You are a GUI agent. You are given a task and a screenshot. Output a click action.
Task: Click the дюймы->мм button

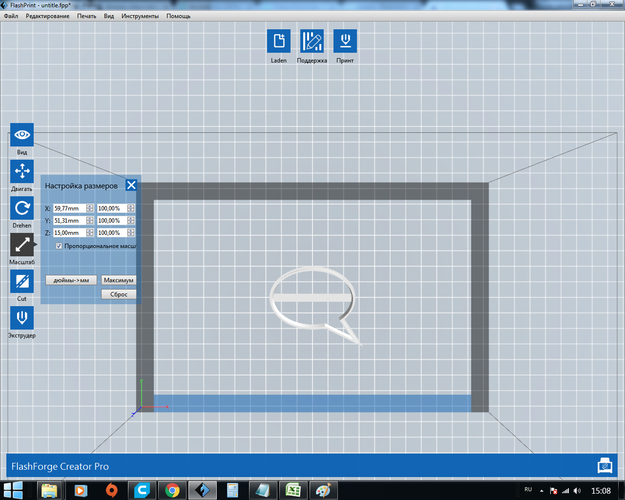[71, 280]
